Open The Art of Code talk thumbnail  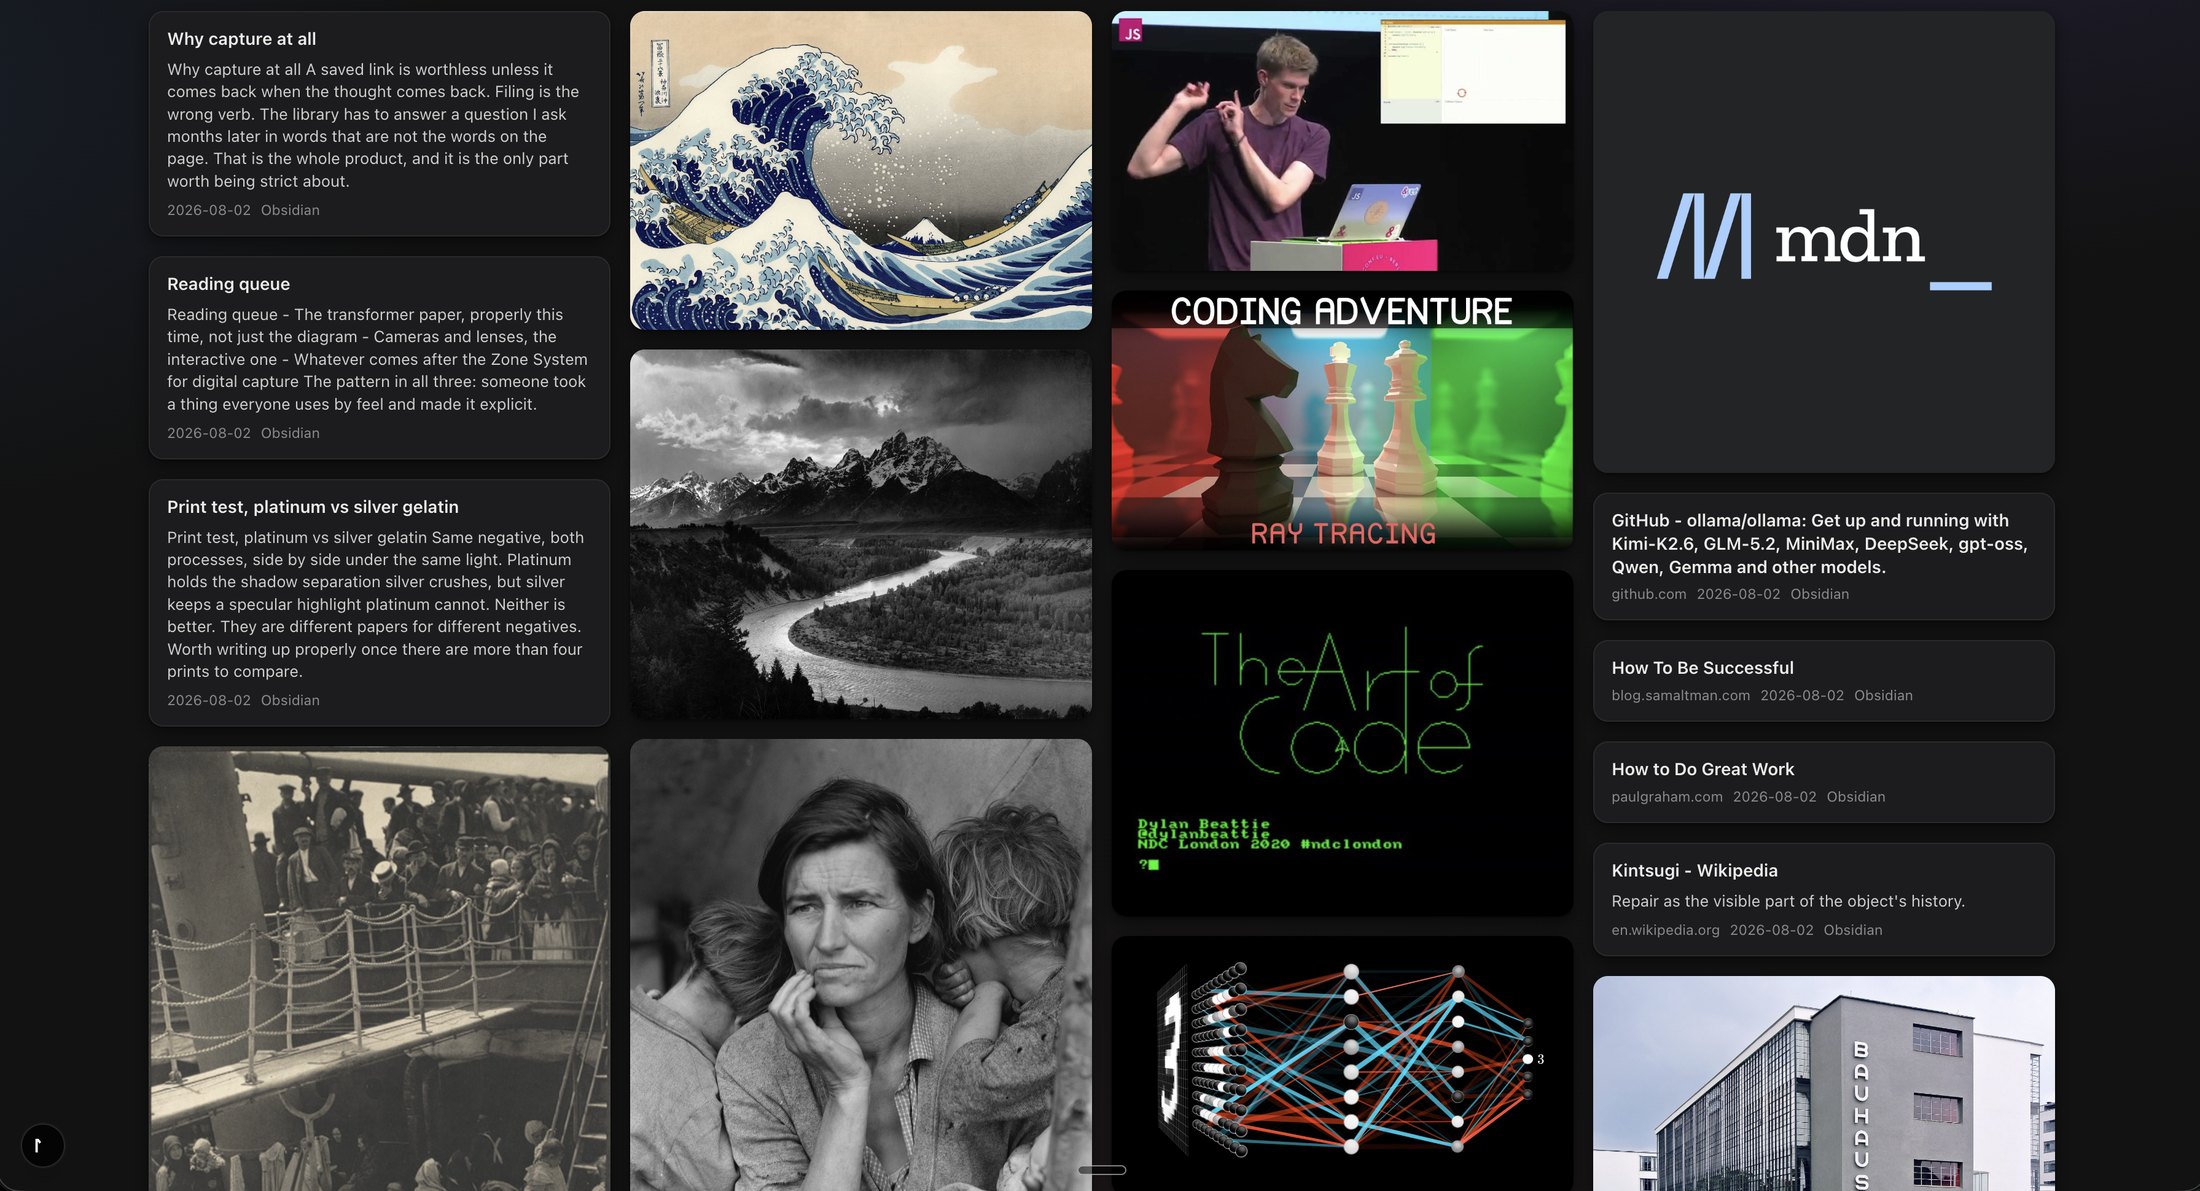click(x=1342, y=743)
